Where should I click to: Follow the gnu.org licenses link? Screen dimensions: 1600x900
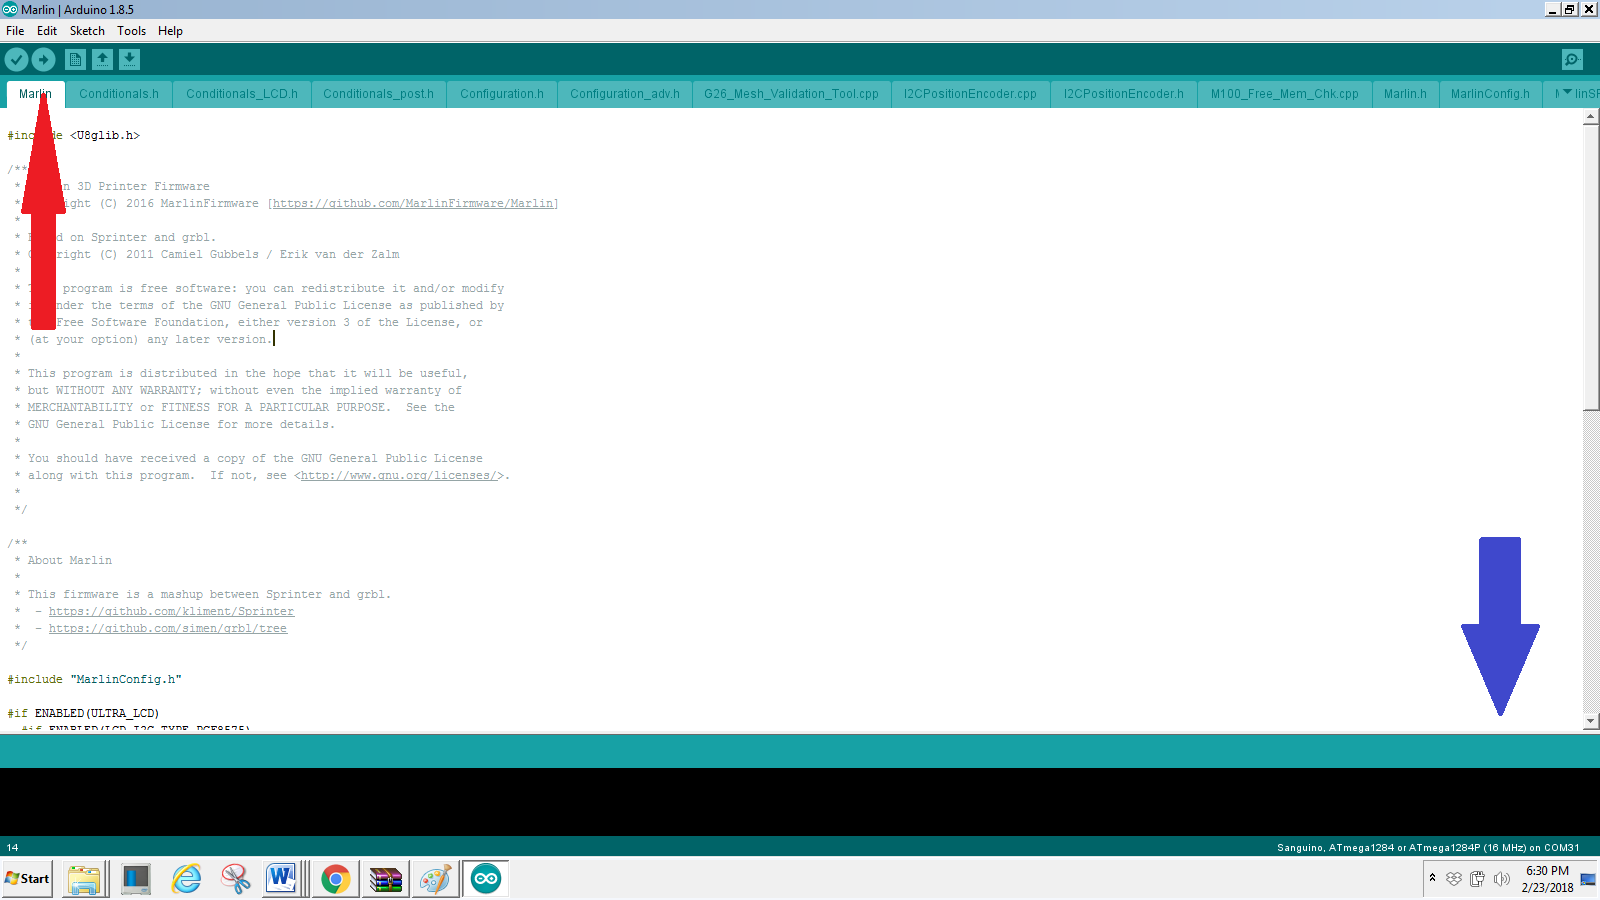pyautogui.click(x=399, y=475)
